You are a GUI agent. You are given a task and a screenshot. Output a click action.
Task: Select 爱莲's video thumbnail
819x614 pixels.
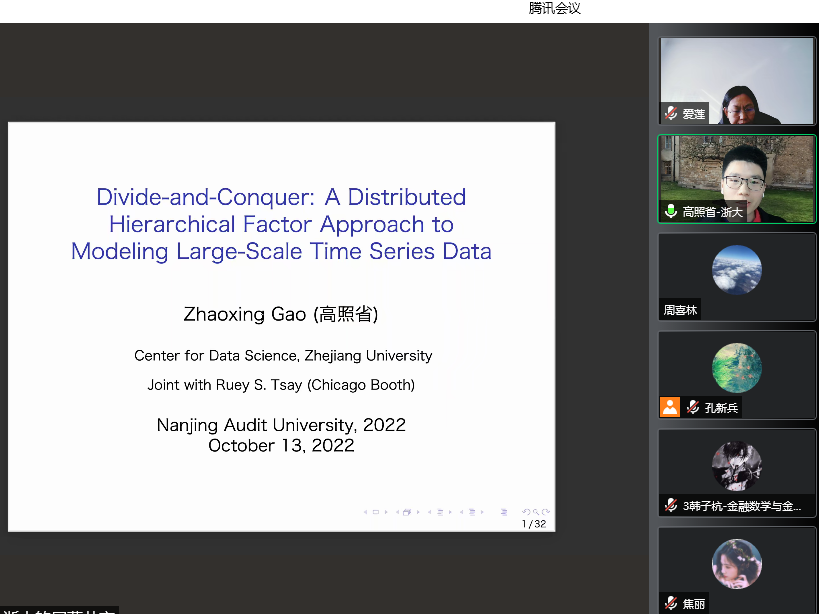pos(737,80)
